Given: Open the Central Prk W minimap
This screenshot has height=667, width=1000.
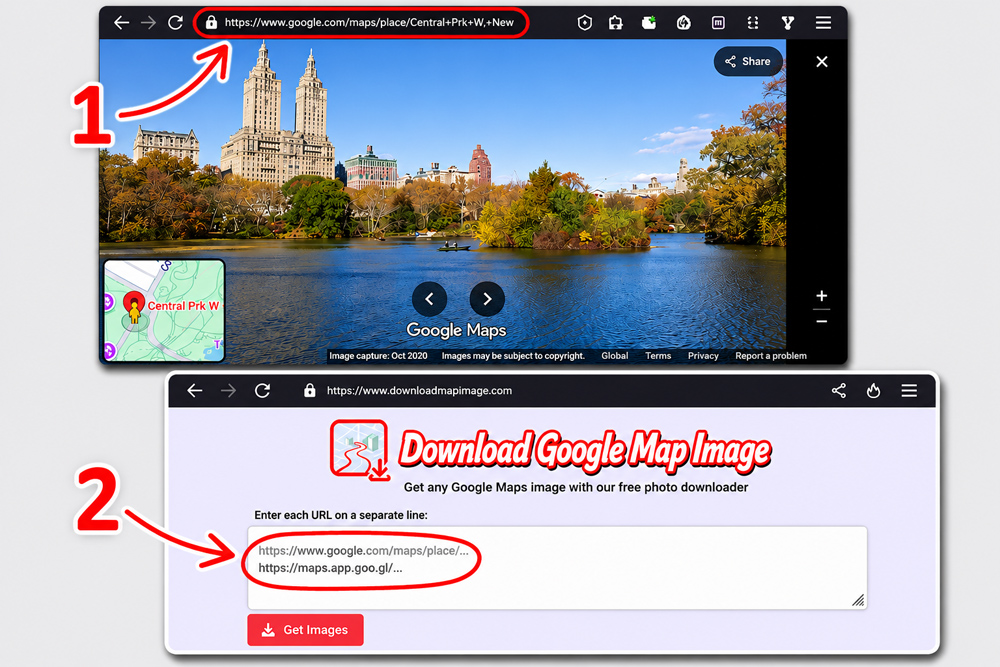Looking at the screenshot, I should pos(165,311).
